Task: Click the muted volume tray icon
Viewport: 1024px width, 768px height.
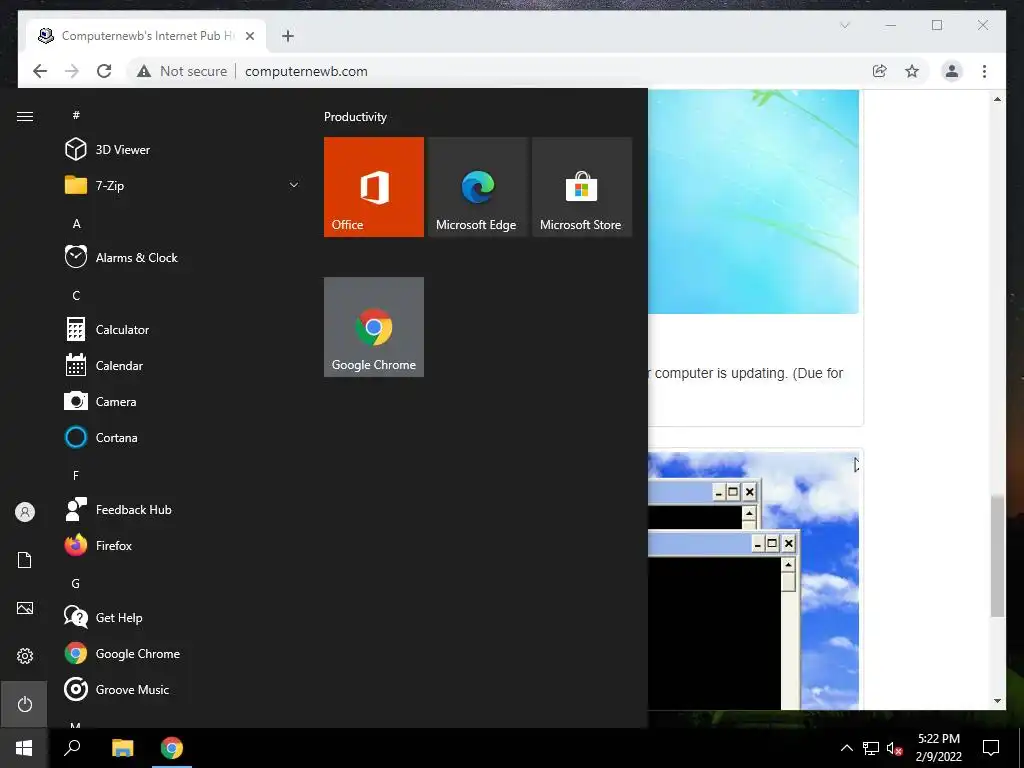Action: coord(894,748)
